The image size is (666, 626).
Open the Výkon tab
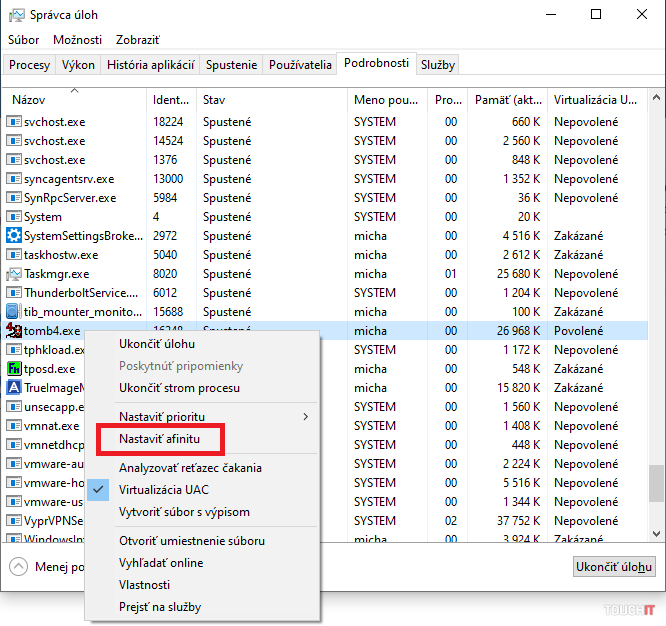(x=78, y=65)
